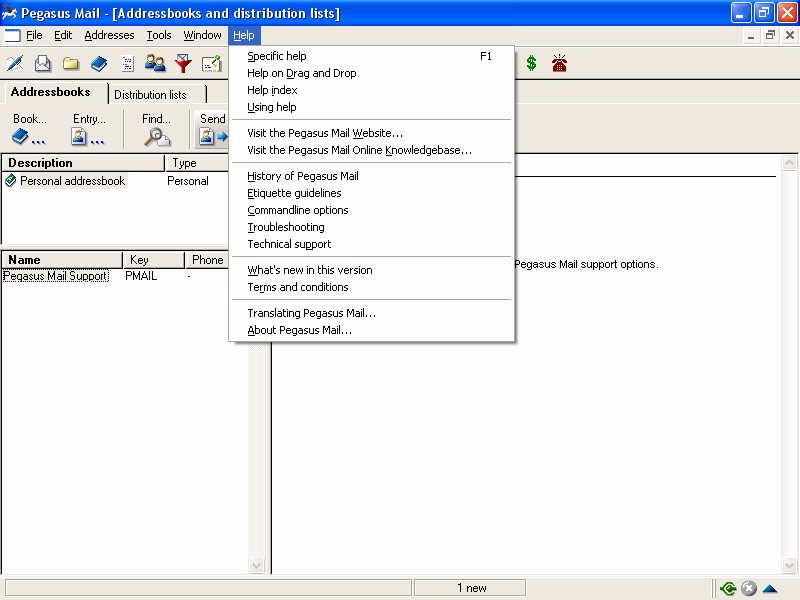
Task: Click the gray round X status icon
Action: point(748,588)
